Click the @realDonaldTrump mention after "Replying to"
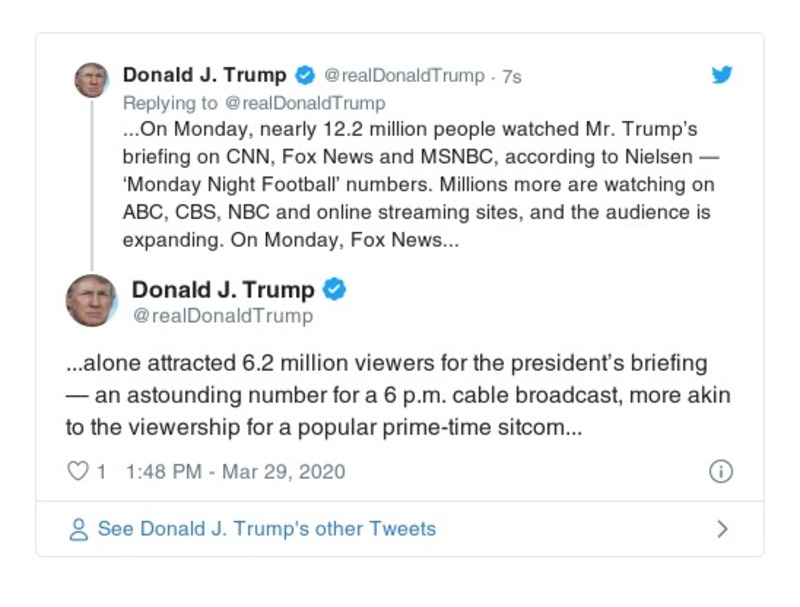Image resolution: width=800 pixels, height=607 pixels. point(306,102)
